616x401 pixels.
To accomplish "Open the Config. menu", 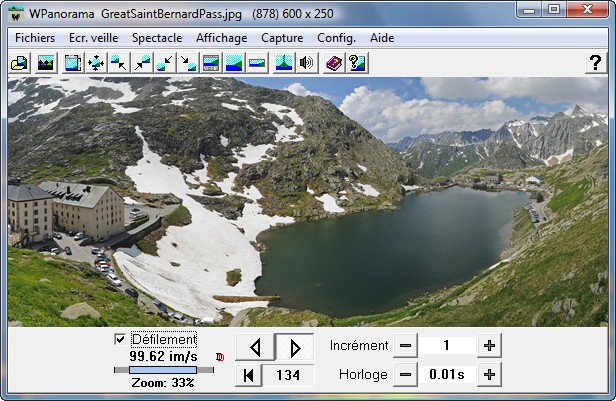I will click(336, 38).
